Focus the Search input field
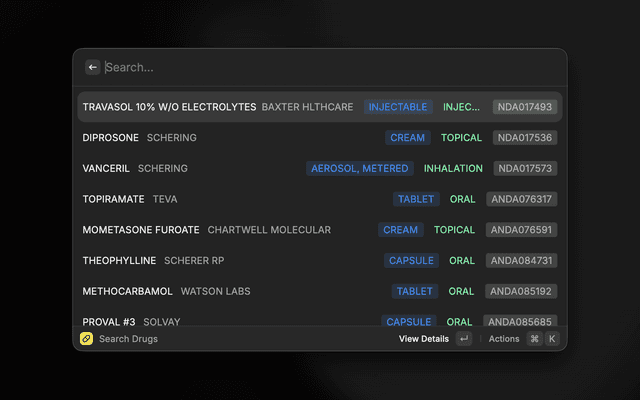Screen dimensions: 640x400 (x=330, y=67)
